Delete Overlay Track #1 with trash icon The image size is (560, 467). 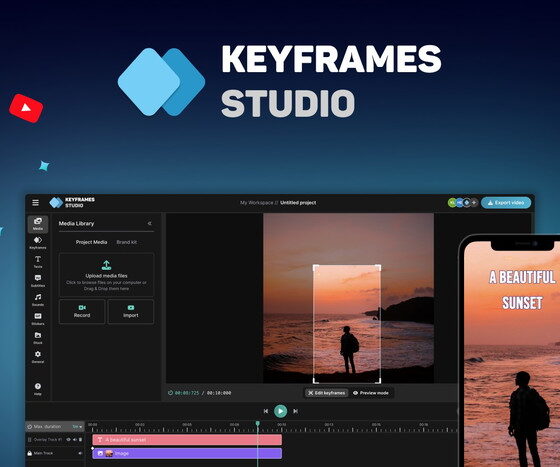click(x=80, y=440)
